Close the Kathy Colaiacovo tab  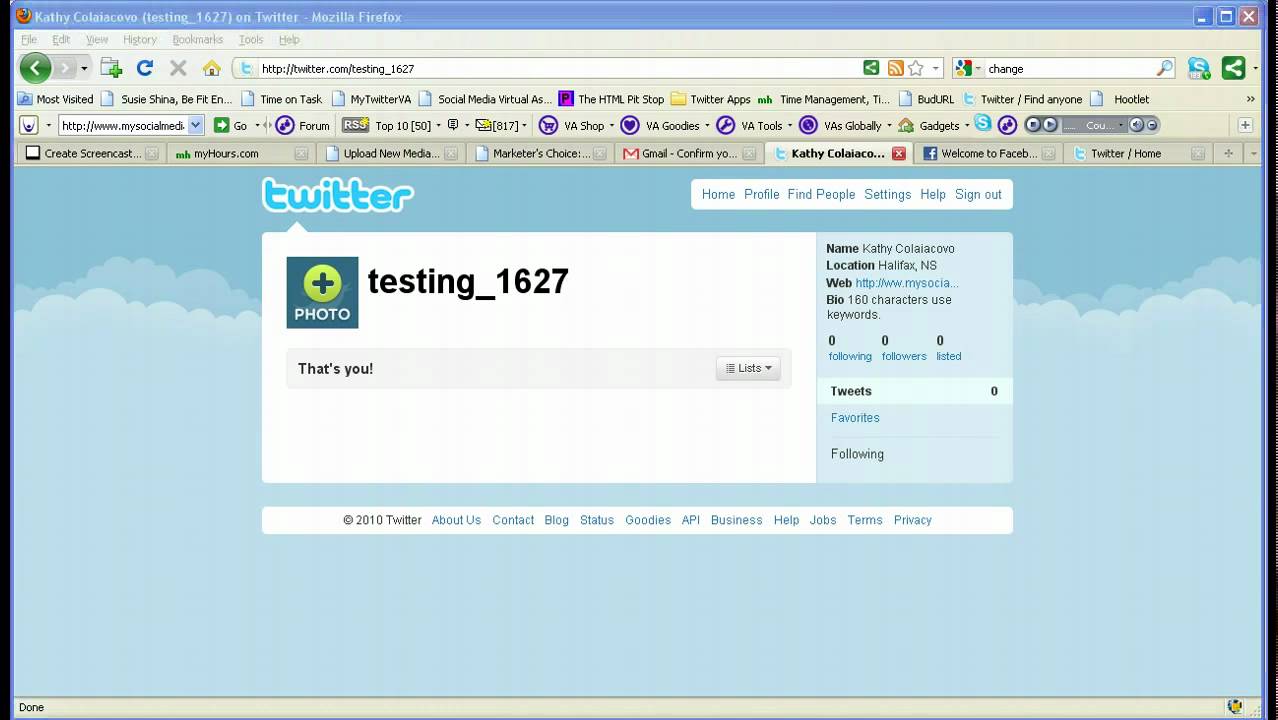[898, 153]
